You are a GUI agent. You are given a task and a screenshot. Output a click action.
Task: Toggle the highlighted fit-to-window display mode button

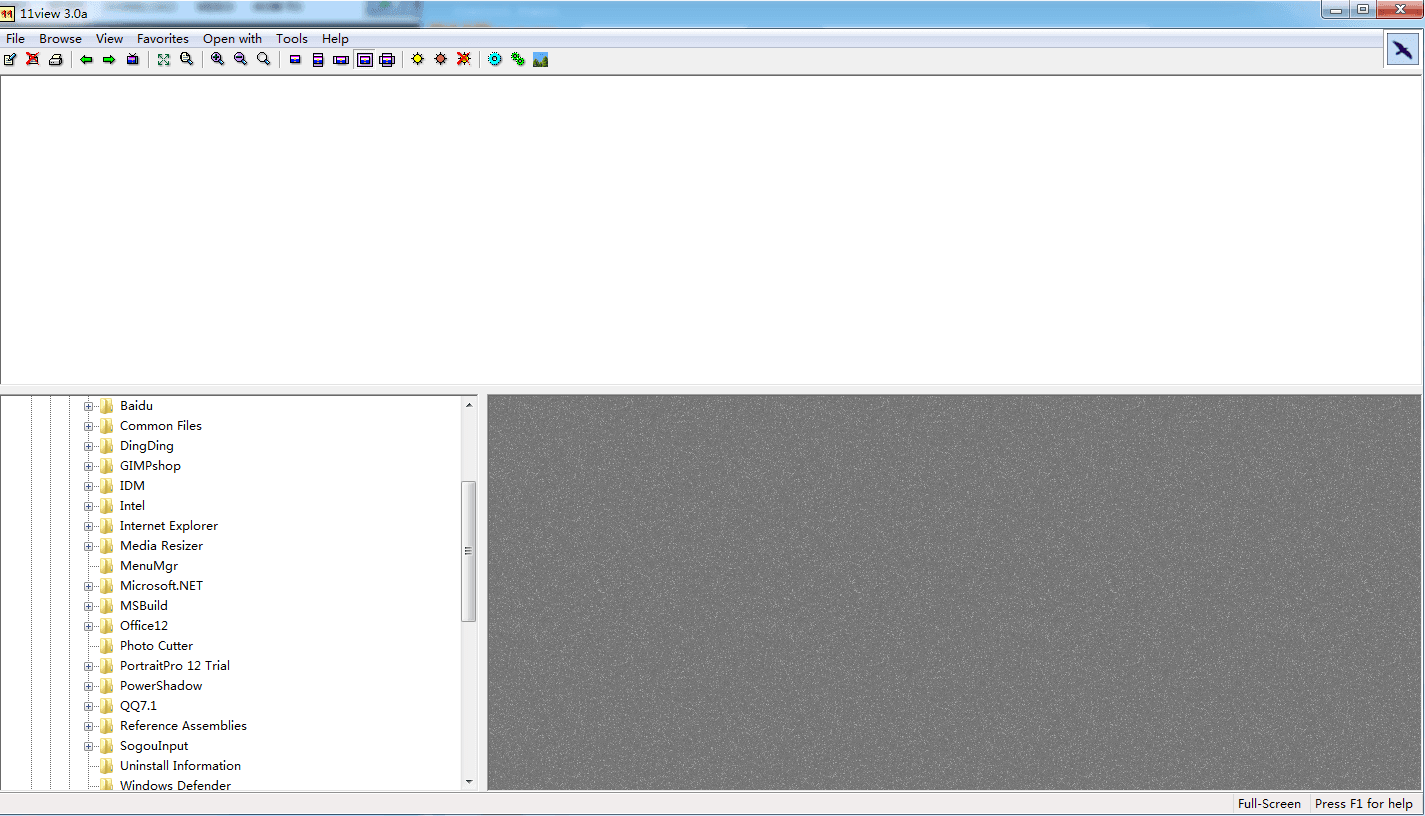[x=364, y=60]
